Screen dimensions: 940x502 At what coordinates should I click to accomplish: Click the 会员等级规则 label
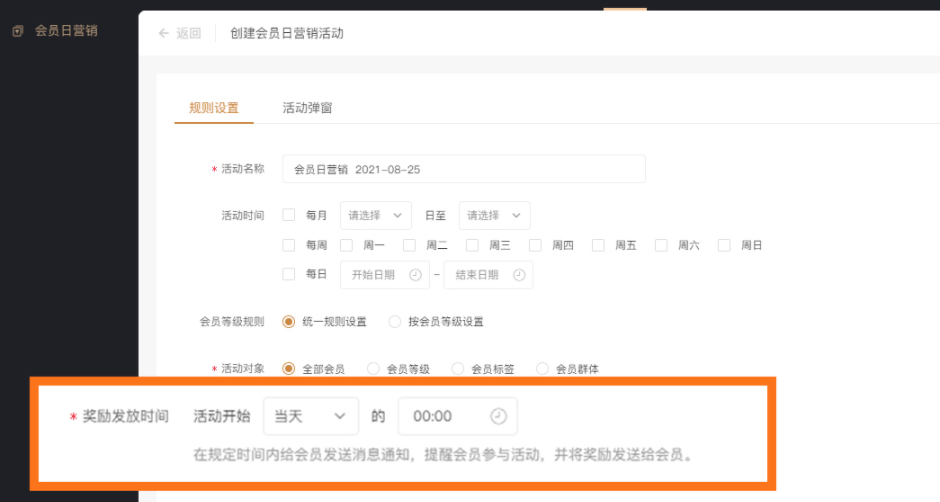point(231,321)
